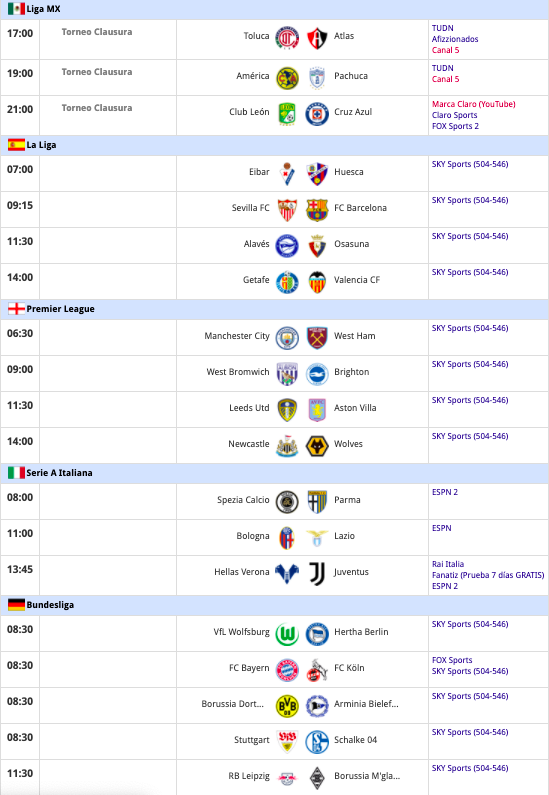Open Fanatiz free trial link
The width and height of the screenshot is (549, 795).
[488, 575]
